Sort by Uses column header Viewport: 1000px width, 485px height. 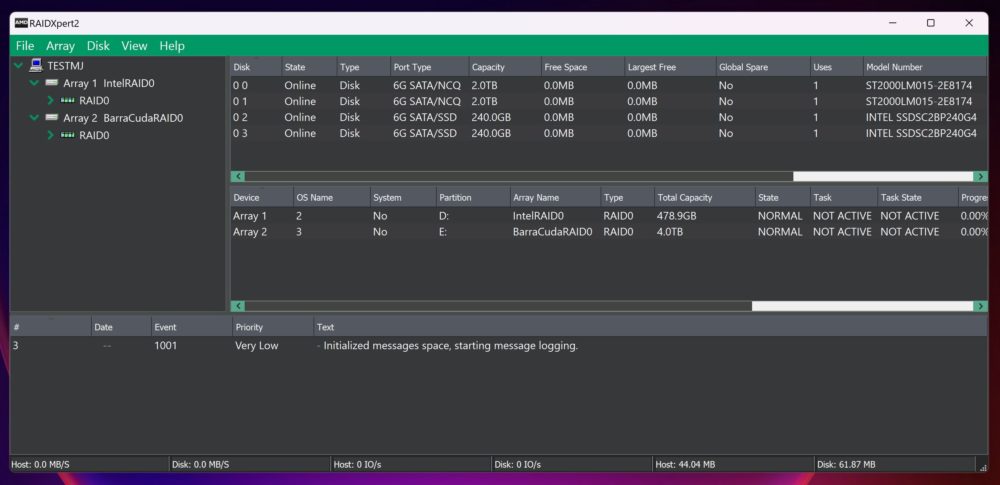click(x=835, y=67)
